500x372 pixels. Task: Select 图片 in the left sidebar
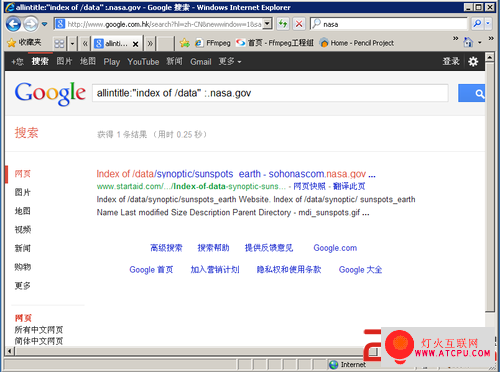click(23, 192)
